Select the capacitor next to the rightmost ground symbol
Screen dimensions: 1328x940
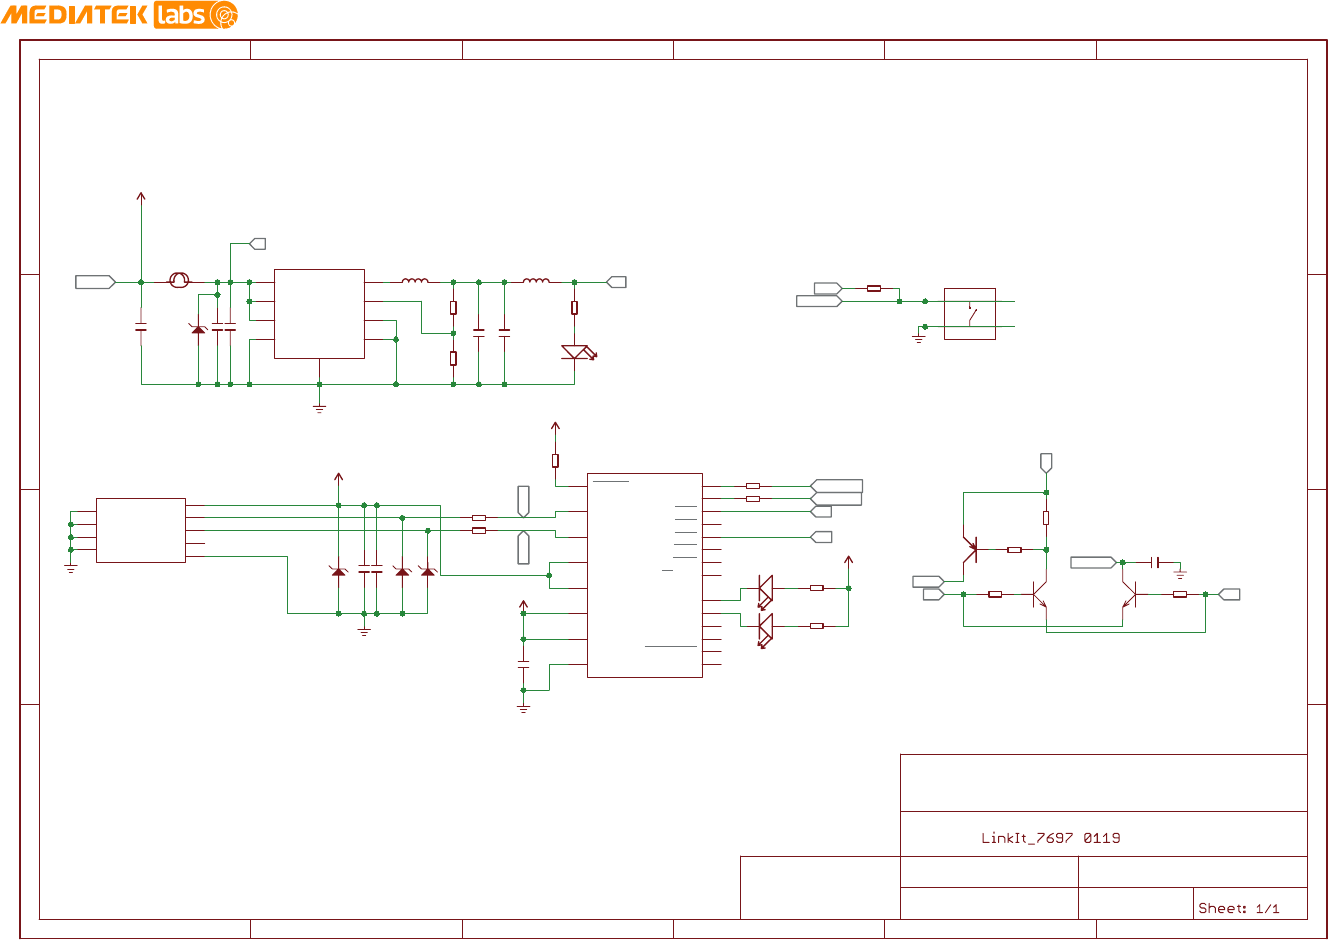tap(1156, 563)
